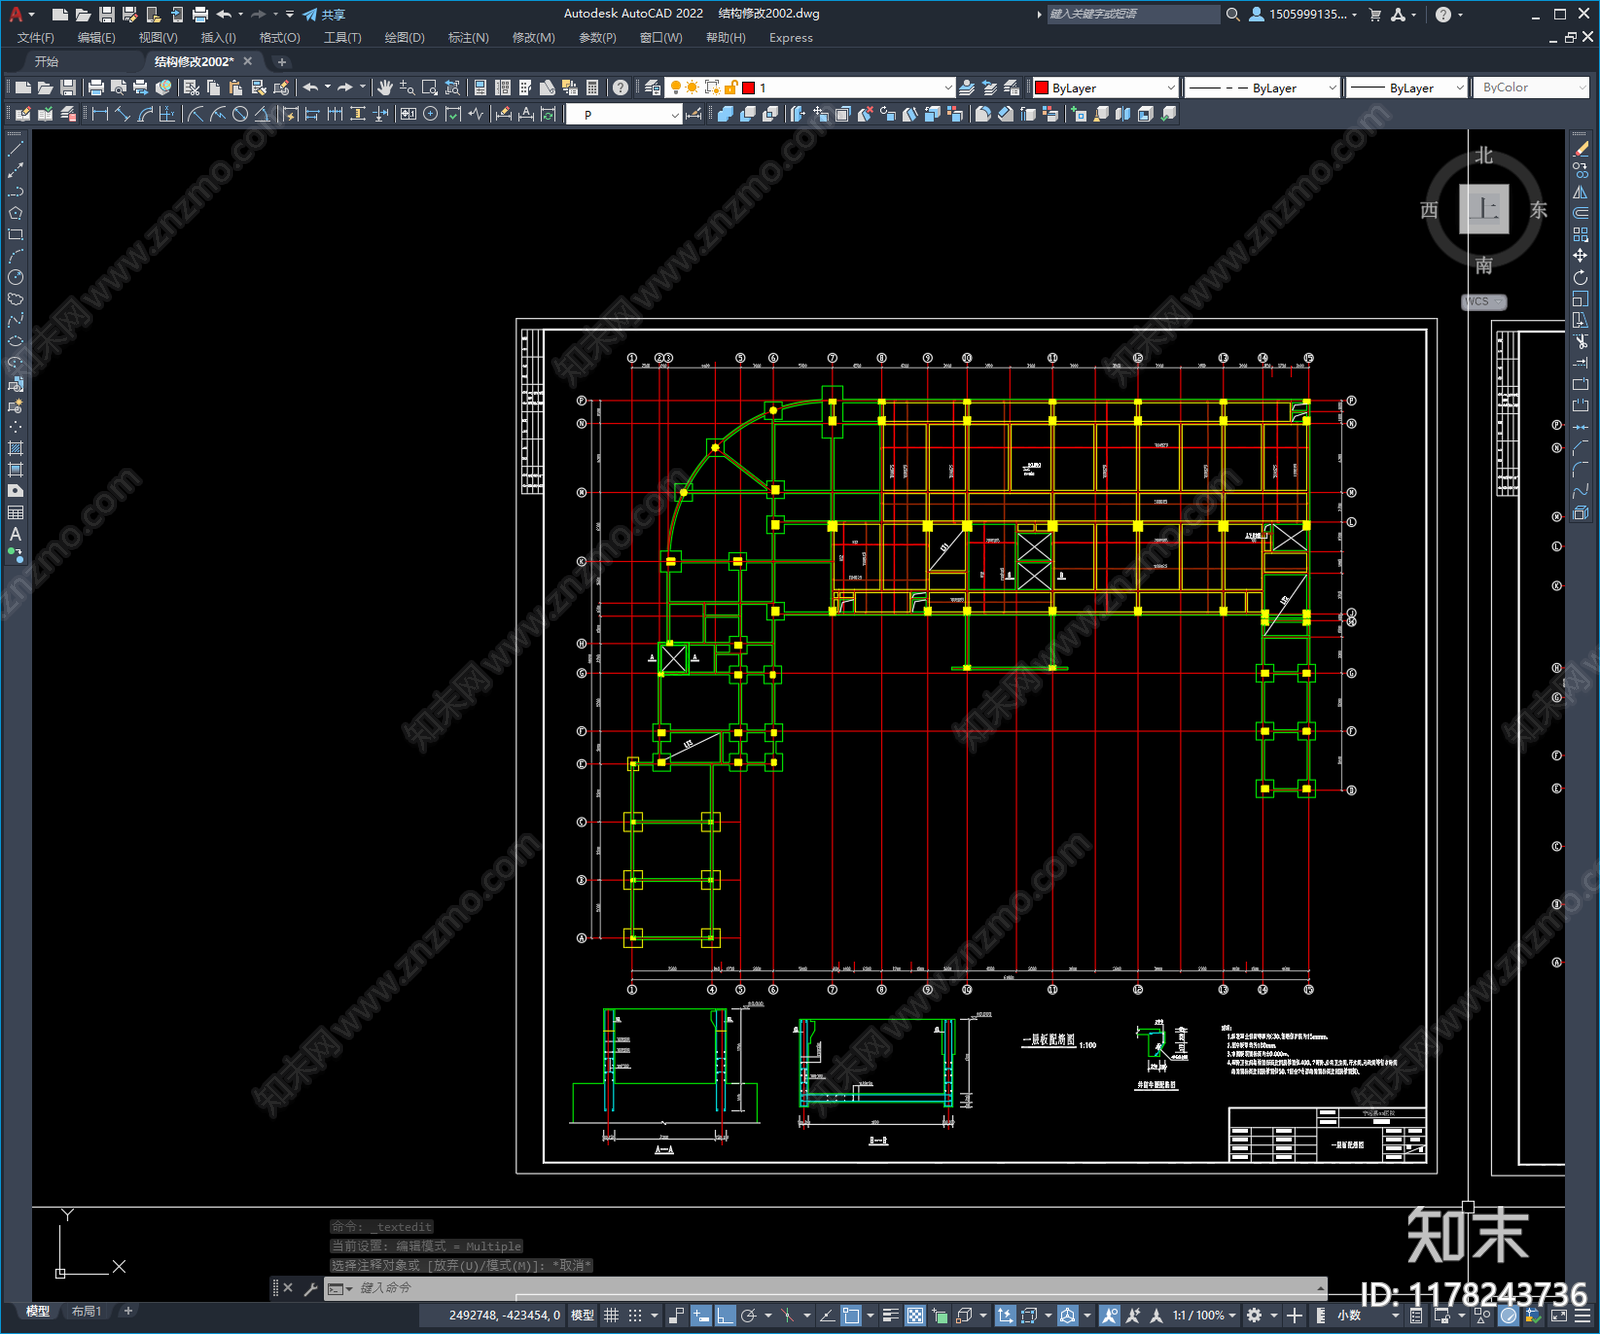Select the Multiline Text A tool

tap(15, 534)
